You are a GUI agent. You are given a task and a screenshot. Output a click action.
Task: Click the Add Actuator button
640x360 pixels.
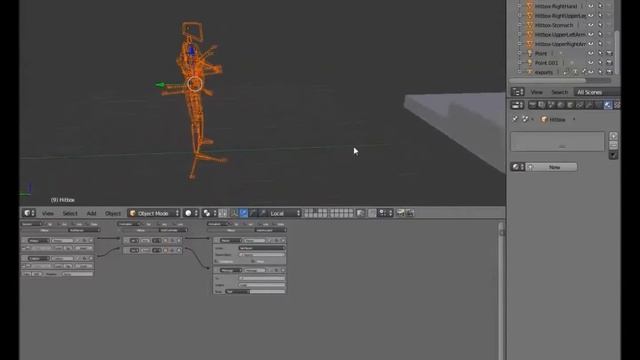click(x=270, y=230)
